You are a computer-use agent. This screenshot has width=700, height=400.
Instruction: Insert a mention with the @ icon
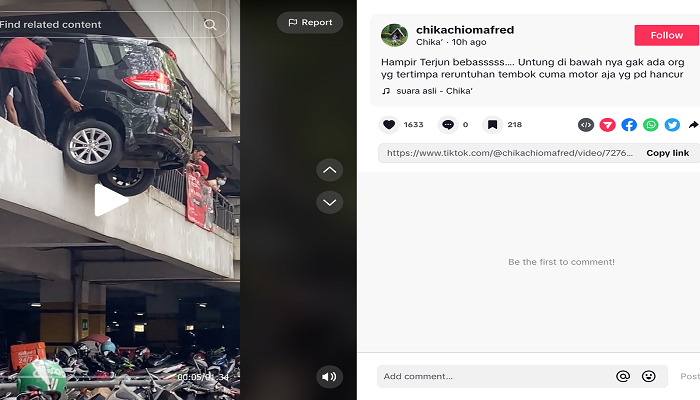(623, 376)
